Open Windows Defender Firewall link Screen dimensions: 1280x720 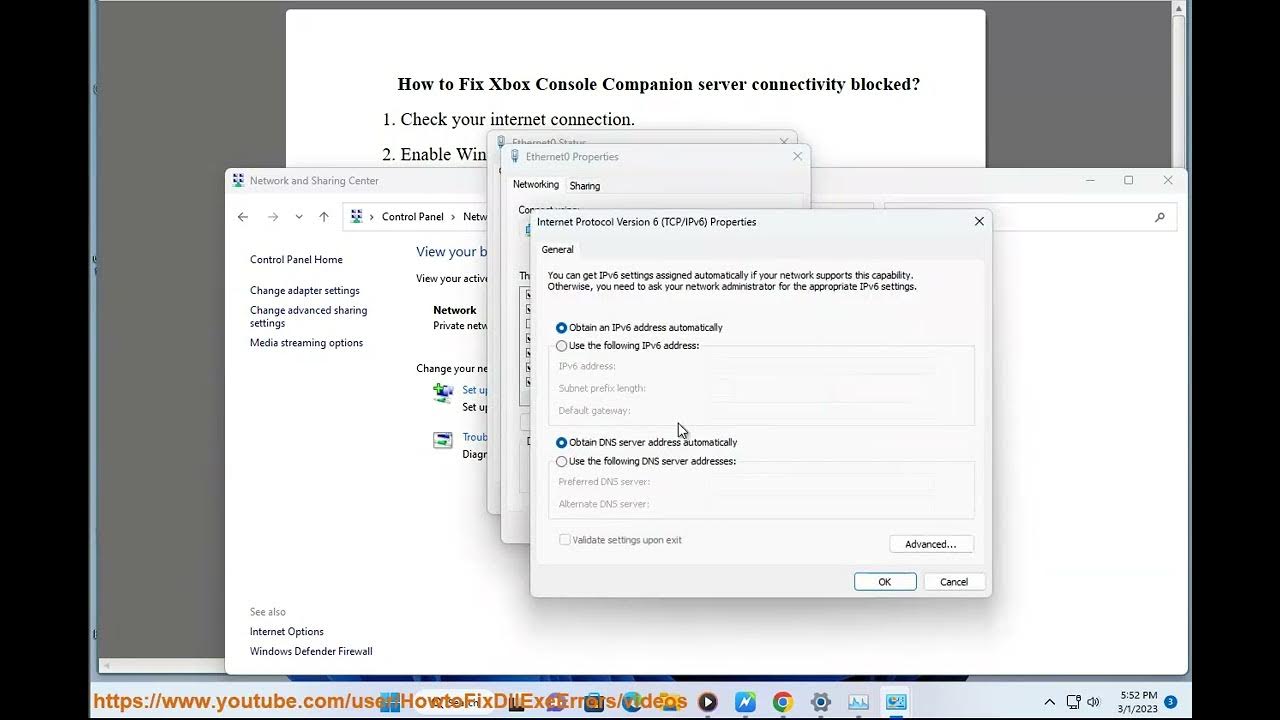pyautogui.click(x=311, y=652)
